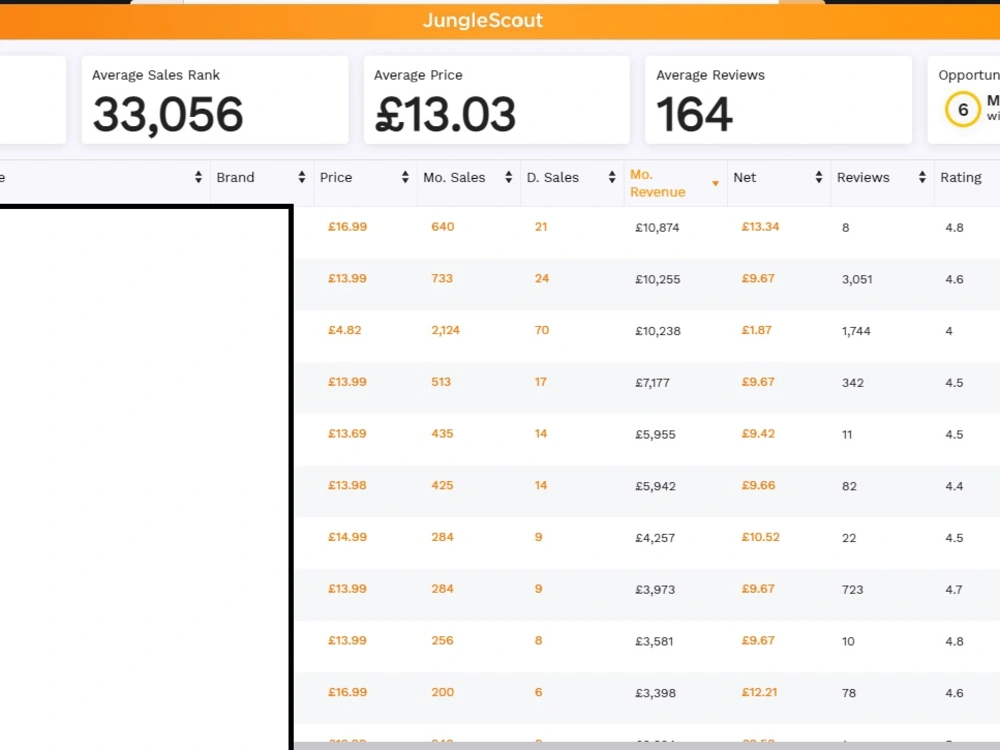Click the Rating header label
The width and height of the screenshot is (1000, 750).
pos(960,177)
